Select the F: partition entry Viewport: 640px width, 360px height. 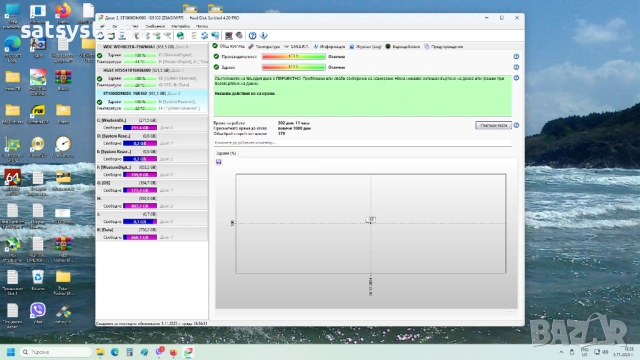pyautogui.click(x=152, y=171)
